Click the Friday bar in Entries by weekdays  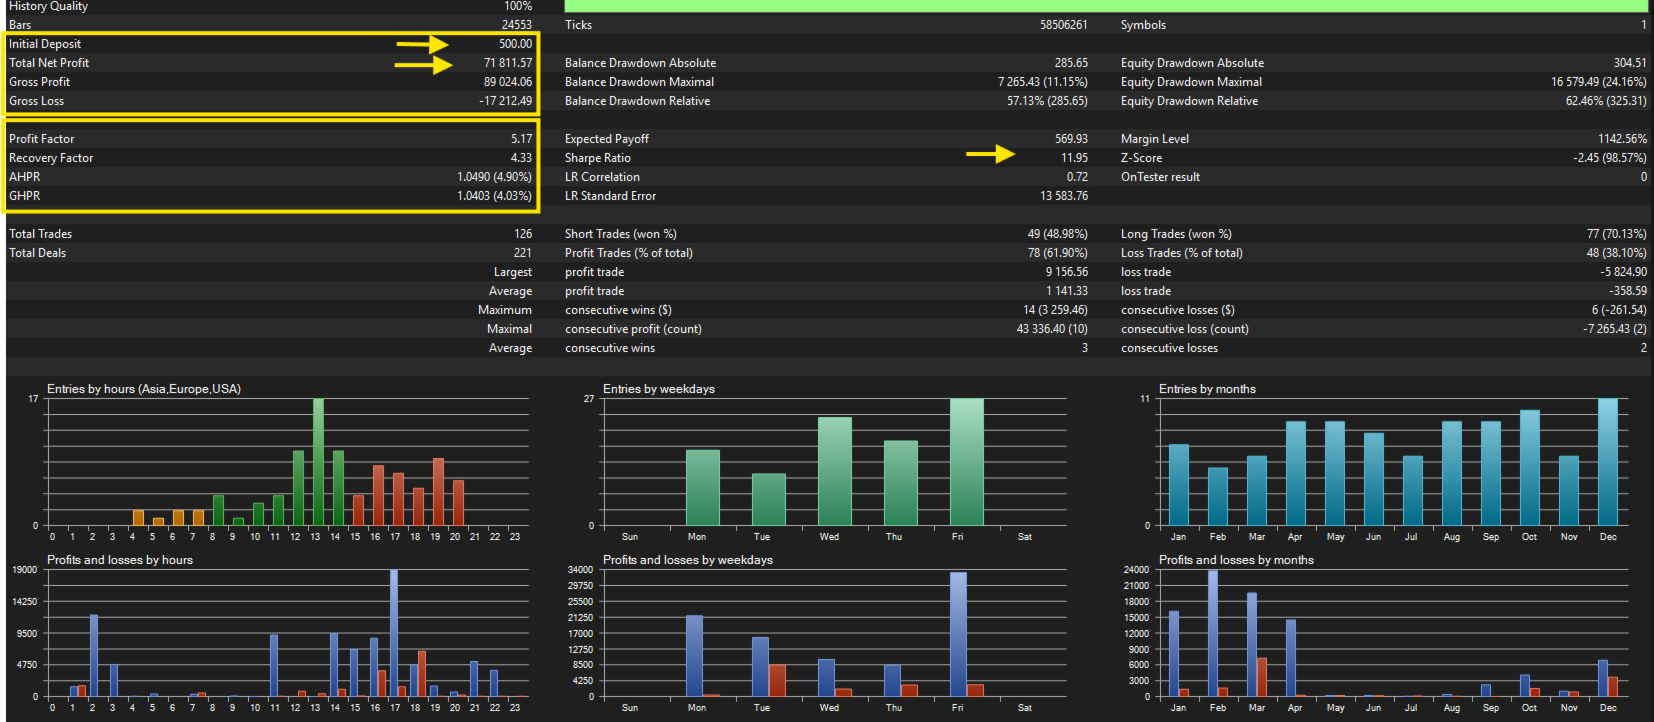tap(966, 461)
